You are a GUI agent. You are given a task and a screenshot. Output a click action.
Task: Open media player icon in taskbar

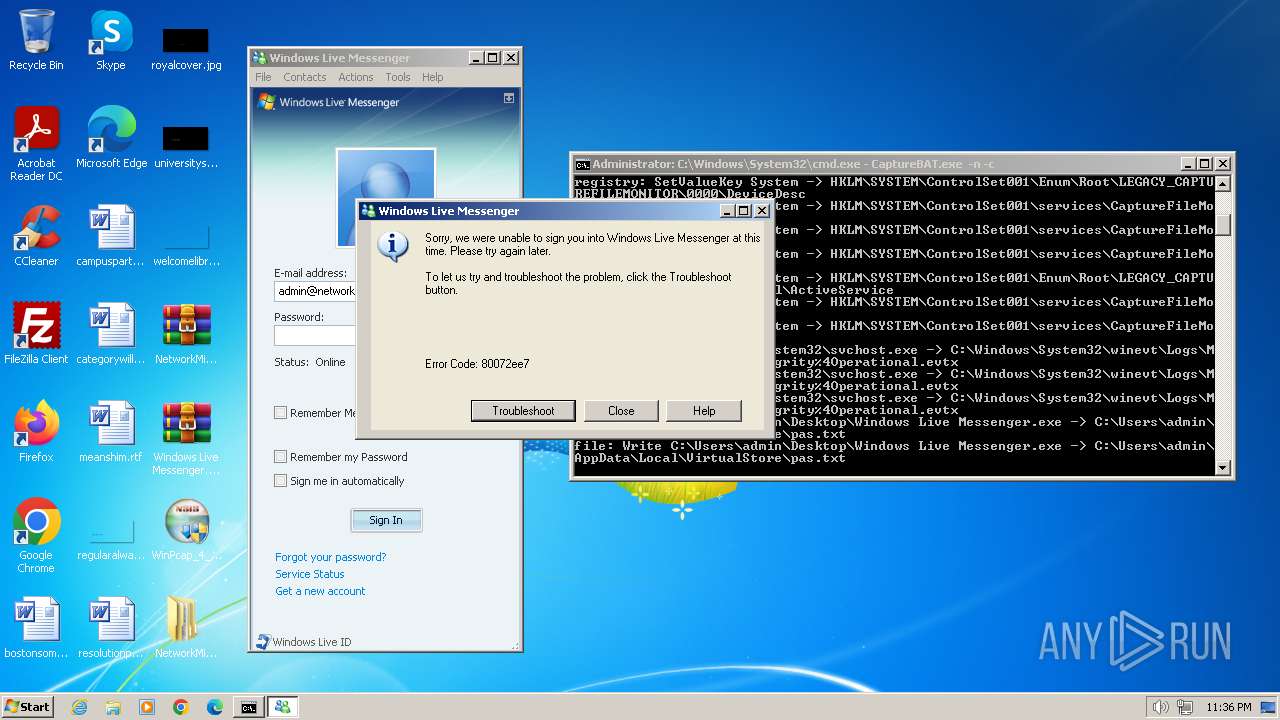pos(147,707)
